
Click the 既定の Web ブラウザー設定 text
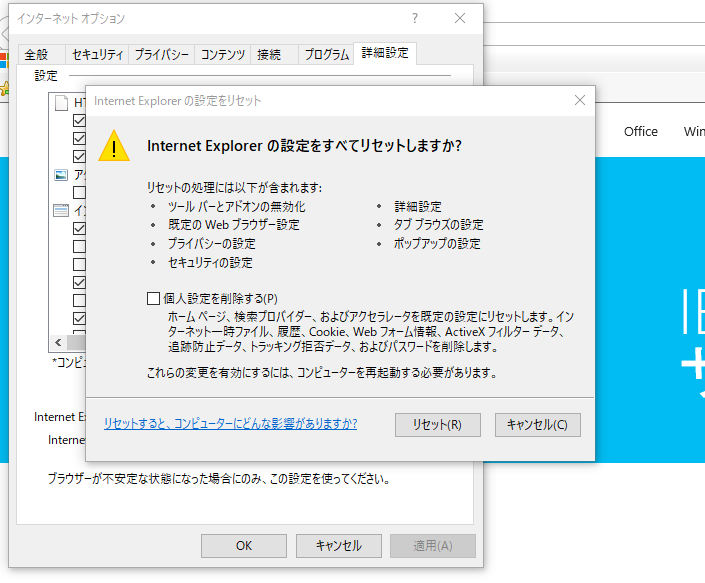pyautogui.click(x=234, y=225)
